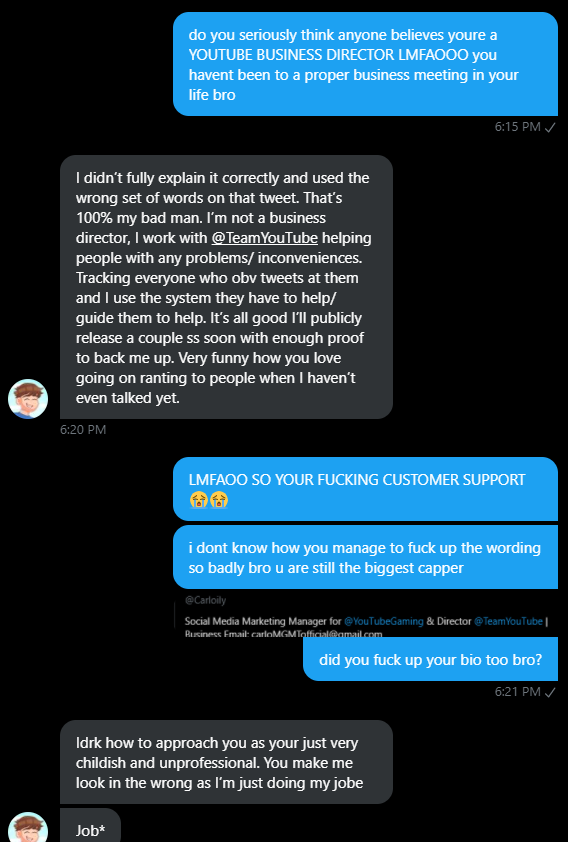Click the 6:20 PM timestamp under the gray message

click(x=83, y=430)
